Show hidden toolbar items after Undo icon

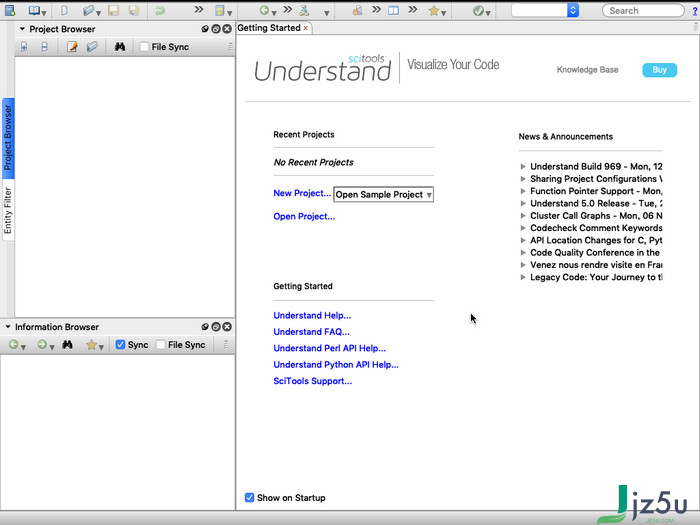[199, 9]
